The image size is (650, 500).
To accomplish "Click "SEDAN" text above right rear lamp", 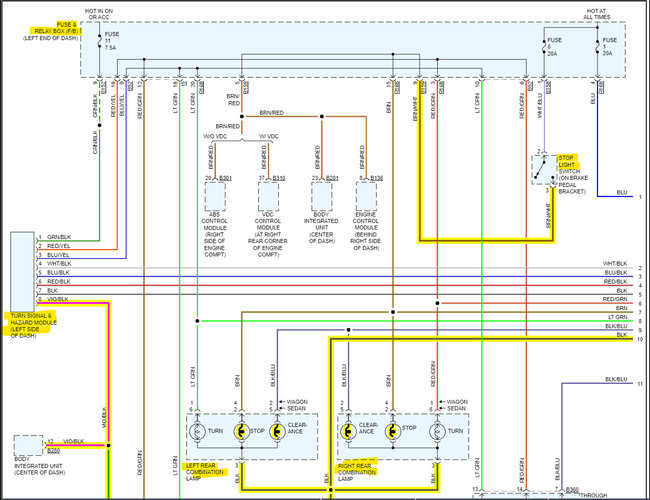I will click(456, 408).
